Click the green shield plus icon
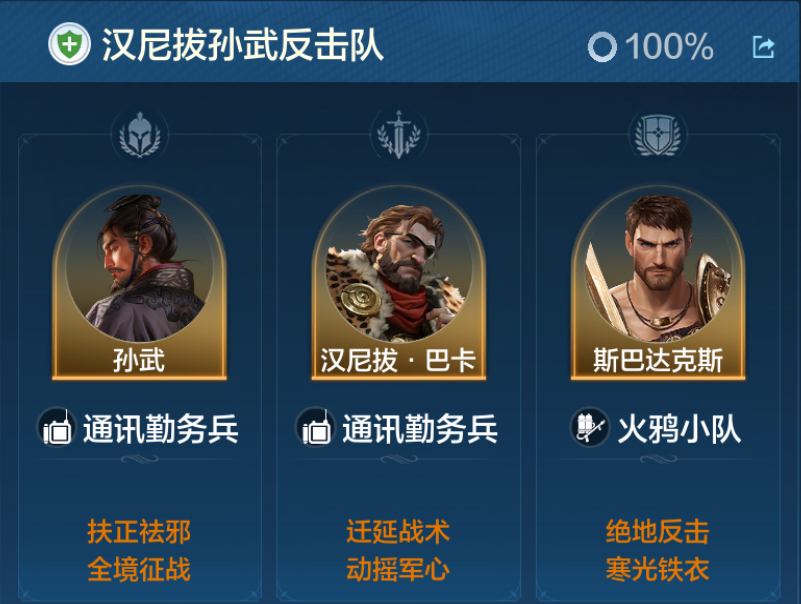801x604 pixels. click(x=69, y=44)
